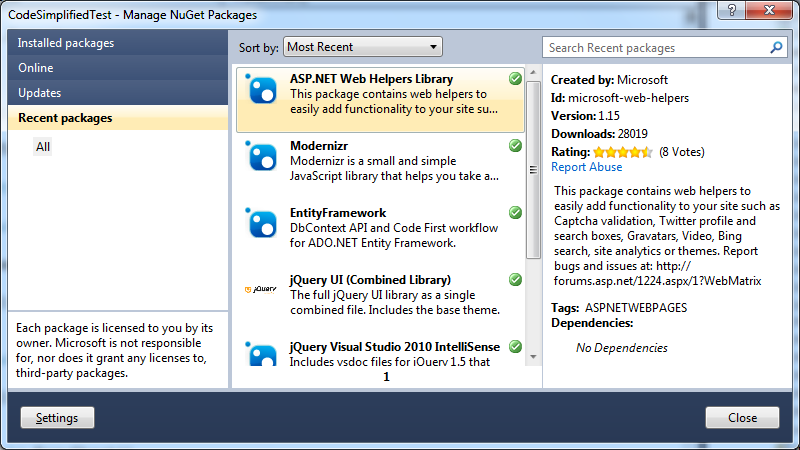Click installed checkmark next to ASP.NET Web Helpers Library
Screen dimensions: 800x450
(x=515, y=79)
